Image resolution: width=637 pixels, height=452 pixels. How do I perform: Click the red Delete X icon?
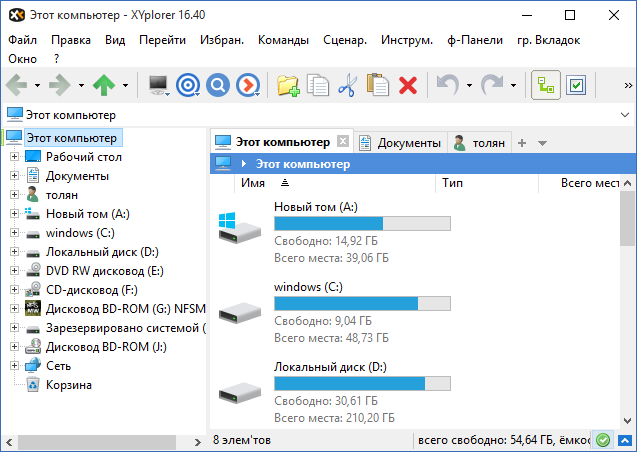(x=408, y=85)
